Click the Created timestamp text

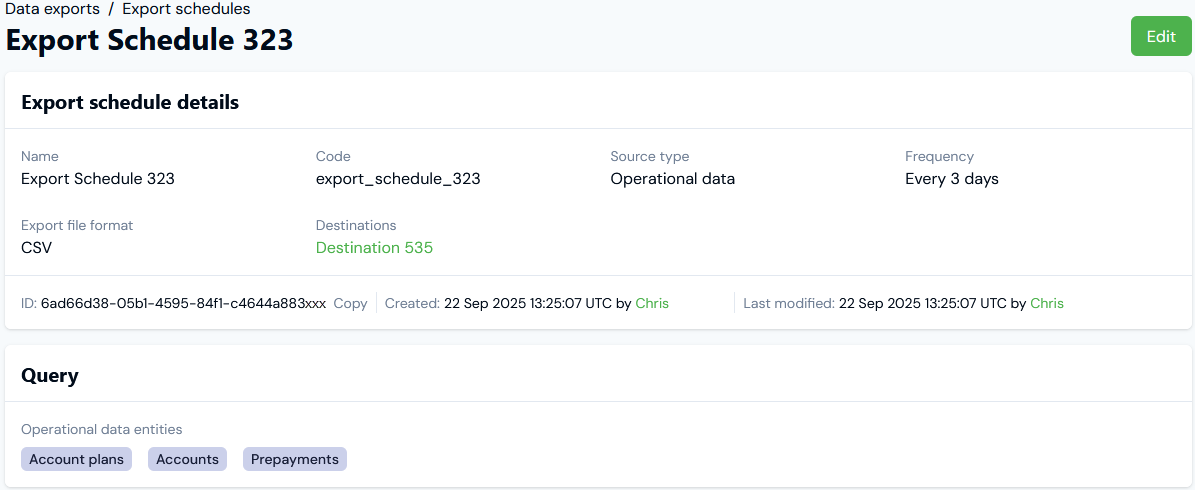click(x=528, y=303)
